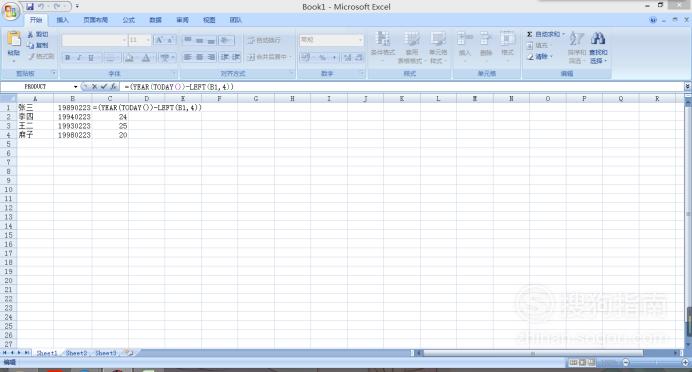The width and height of the screenshot is (692, 372).
Task: Cancel formula entry with X button
Action: point(94,86)
